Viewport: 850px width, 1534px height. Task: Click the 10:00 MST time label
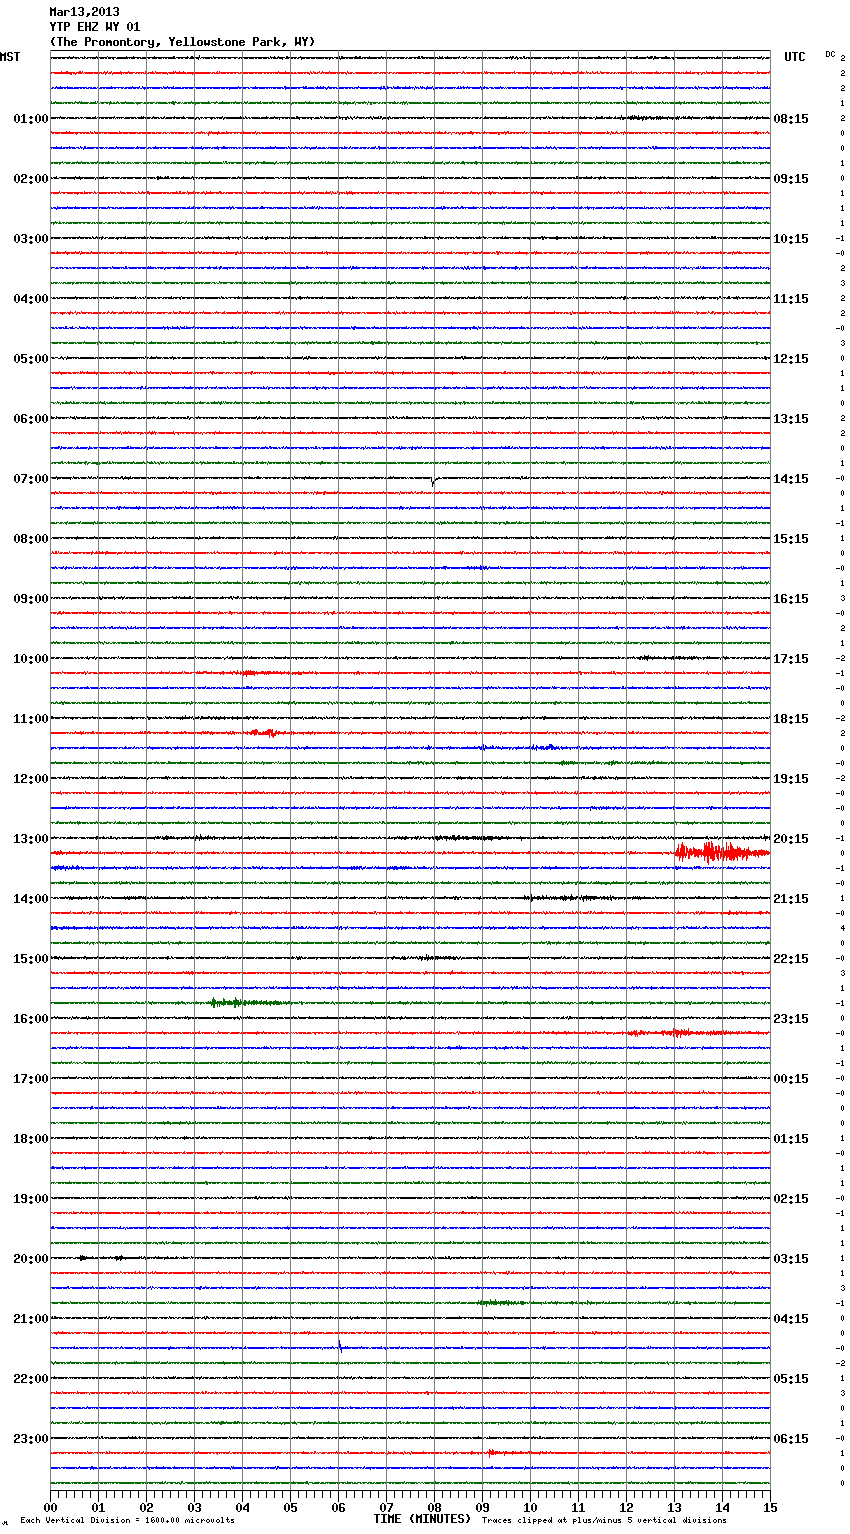(31, 659)
